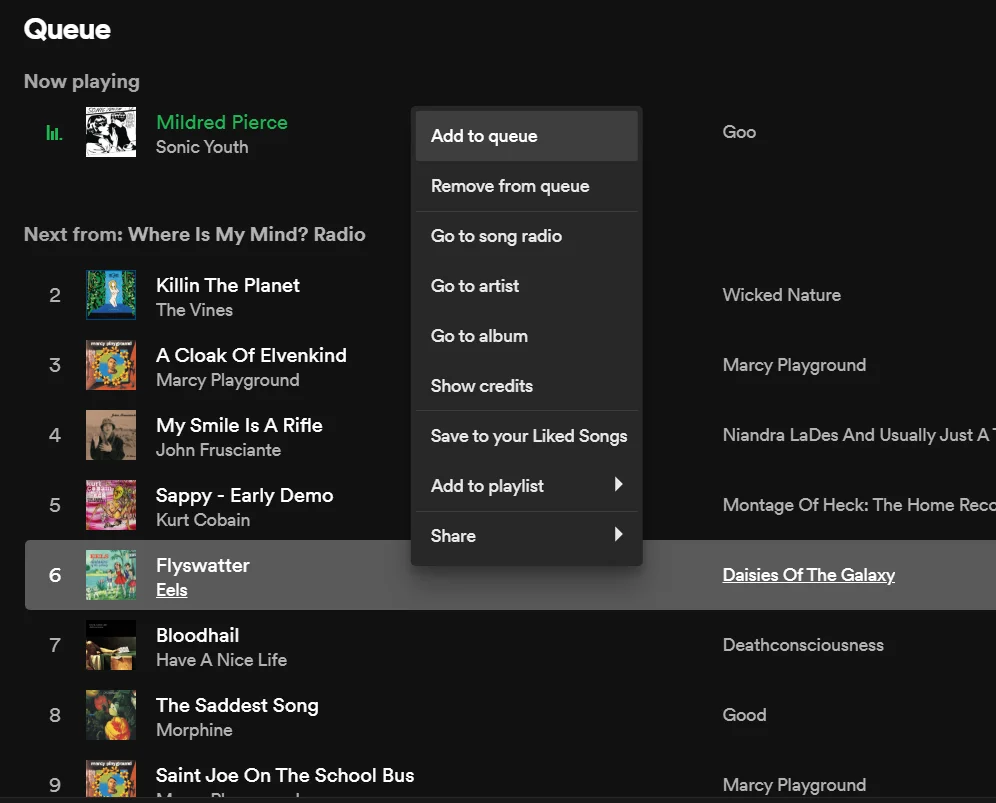The image size is (996, 803).
Task: Click the Mildred Pierce song title
Action: [x=222, y=122]
